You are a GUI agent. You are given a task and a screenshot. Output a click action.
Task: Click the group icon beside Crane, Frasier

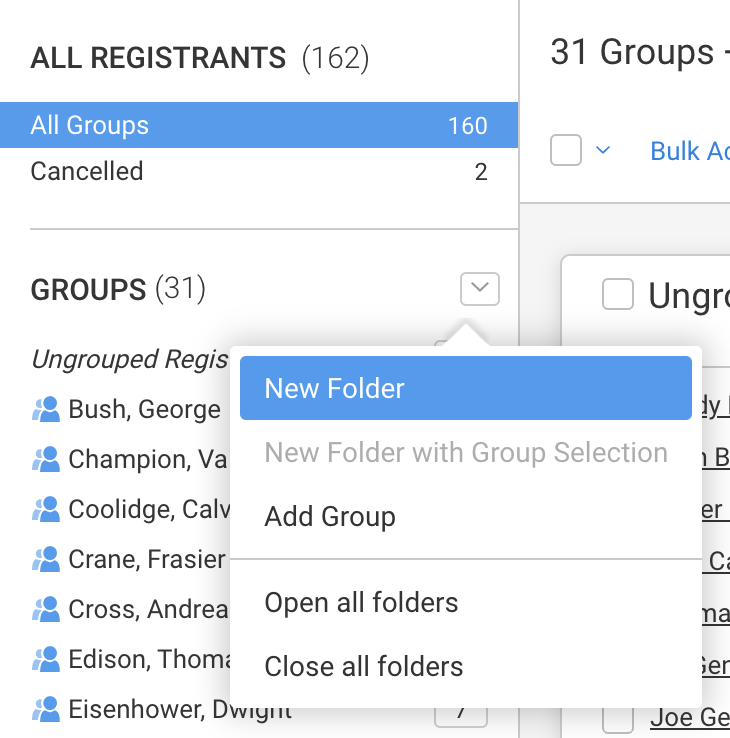[46, 559]
